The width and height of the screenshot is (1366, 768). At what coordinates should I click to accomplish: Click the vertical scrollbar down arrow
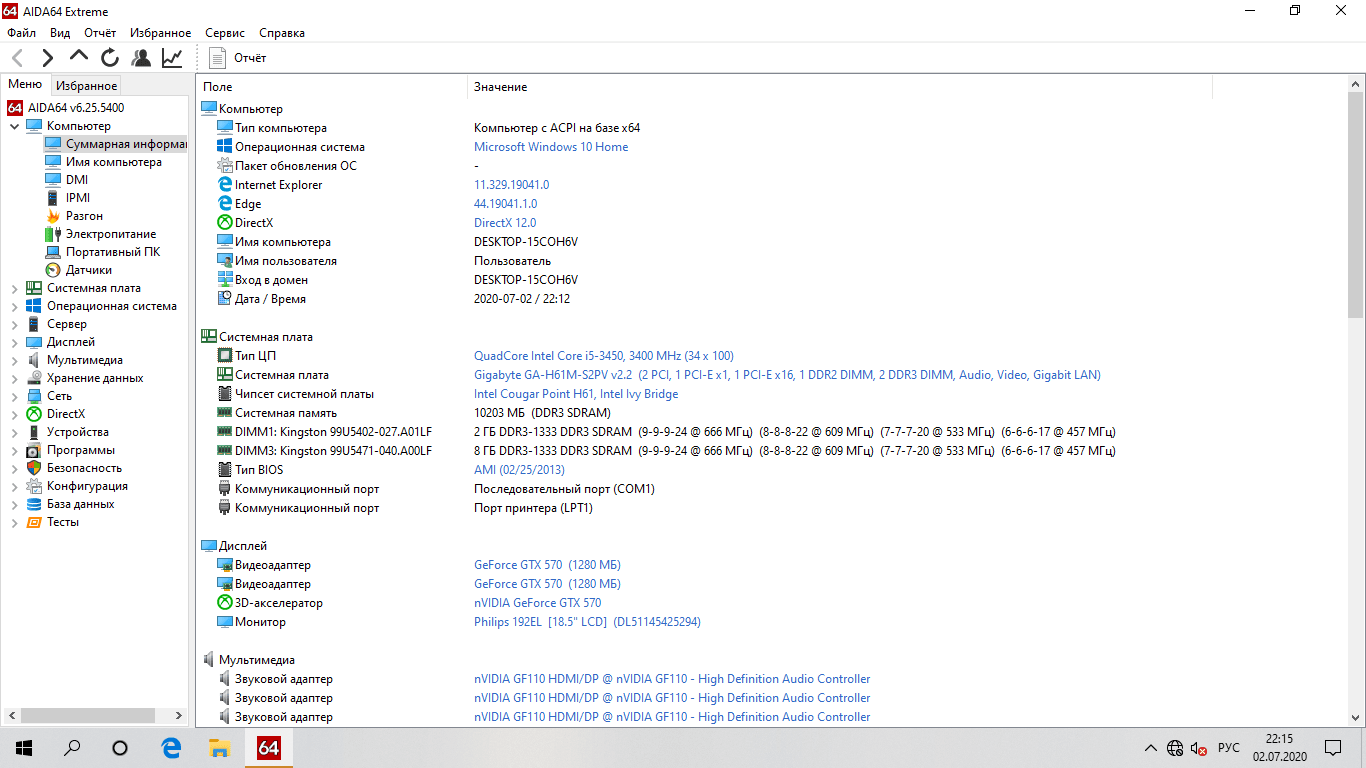tap(1356, 718)
